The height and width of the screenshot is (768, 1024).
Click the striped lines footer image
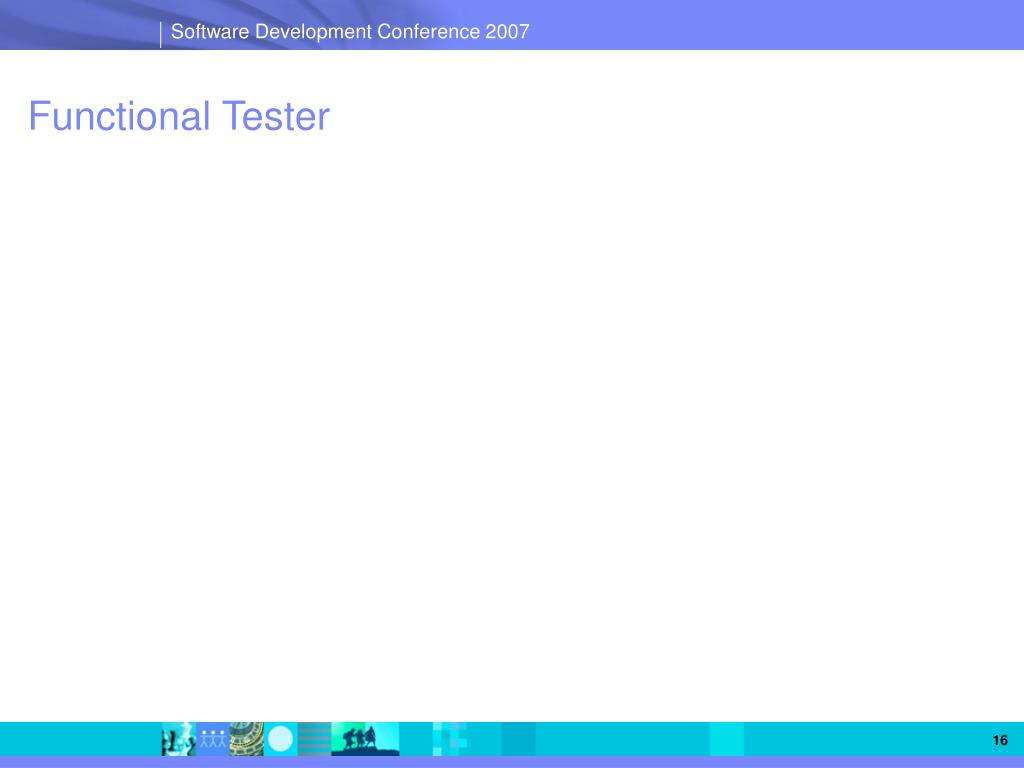tap(314, 739)
